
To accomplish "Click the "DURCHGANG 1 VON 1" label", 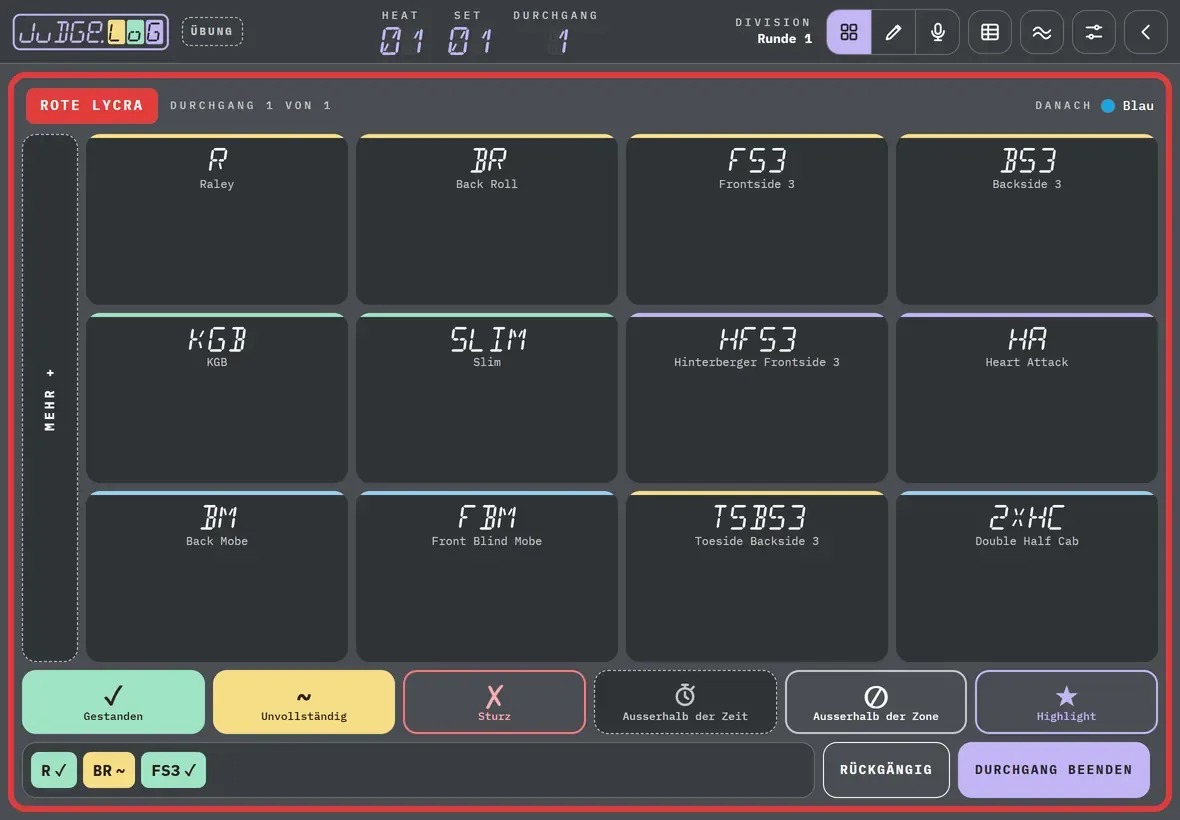I will [251, 105].
